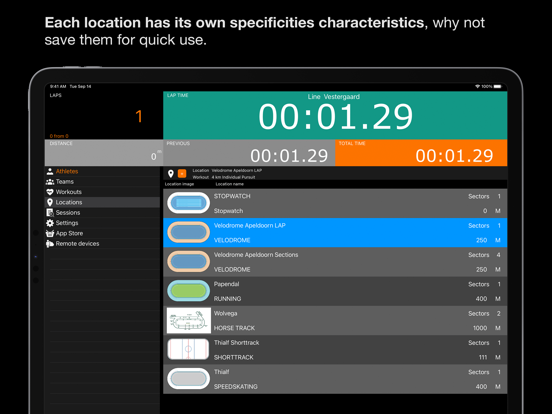Click the Thialf Shorttrack rink thumbnail
The width and height of the screenshot is (552, 414).
(189, 349)
